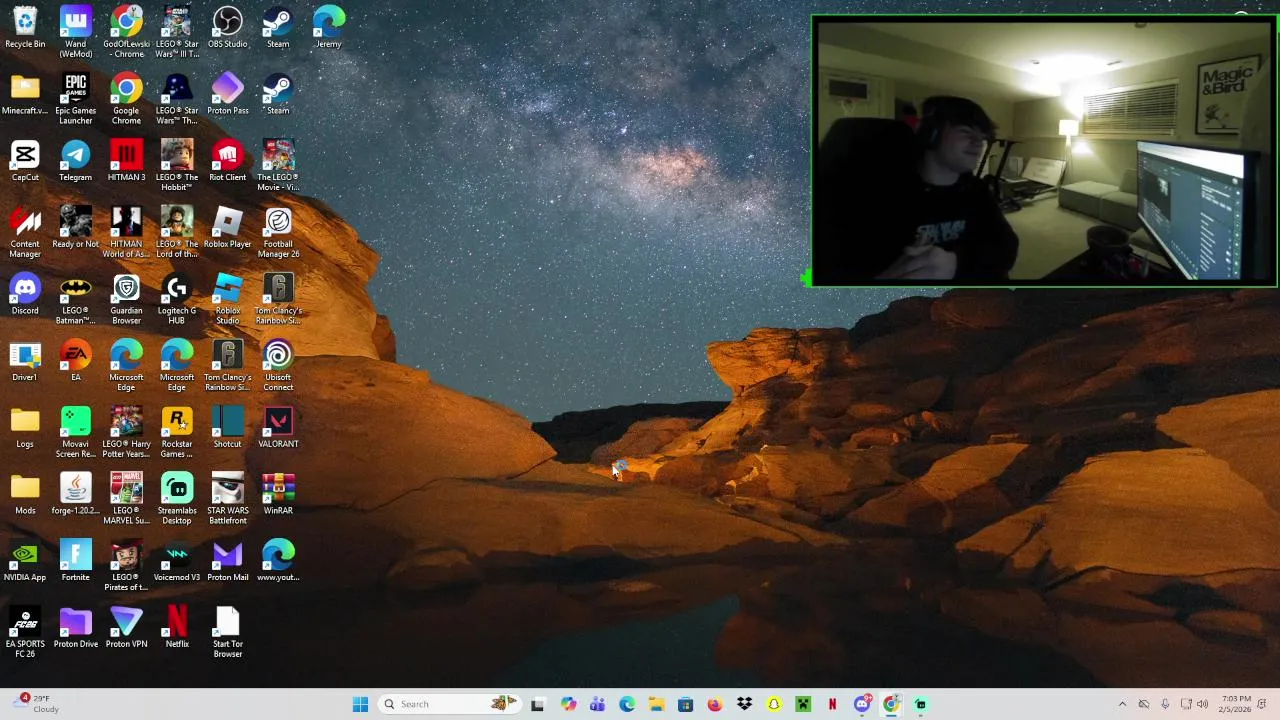This screenshot has height=720, width=1280.
Task: Select the Fortnite desktop icon
Action: coord(76,561)
